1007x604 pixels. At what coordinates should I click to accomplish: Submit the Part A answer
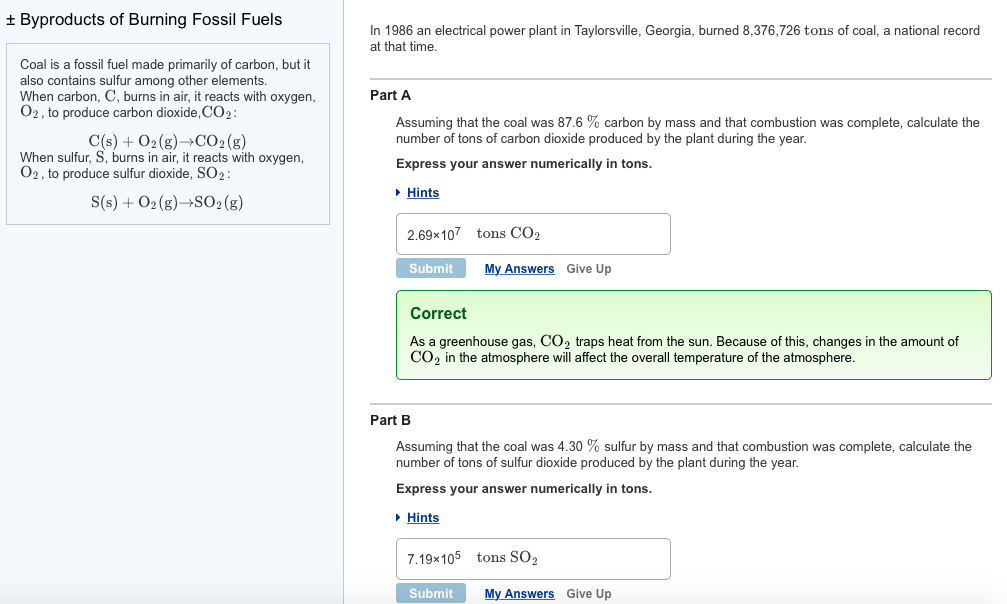pyautogui.click(x=431, y=269)
